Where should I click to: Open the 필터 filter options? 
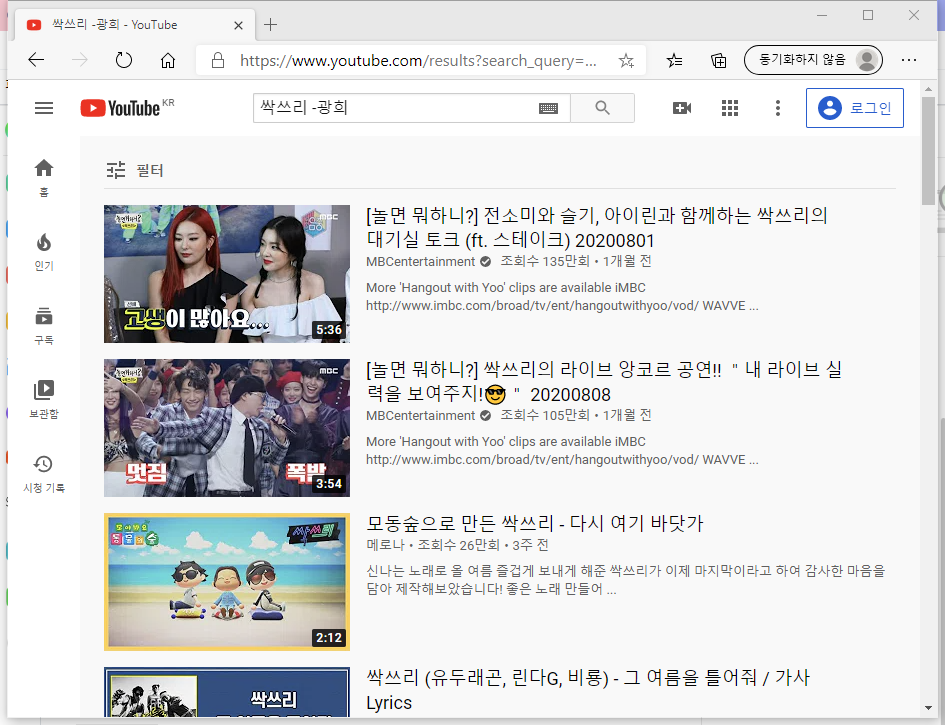(x=134, y=171)
